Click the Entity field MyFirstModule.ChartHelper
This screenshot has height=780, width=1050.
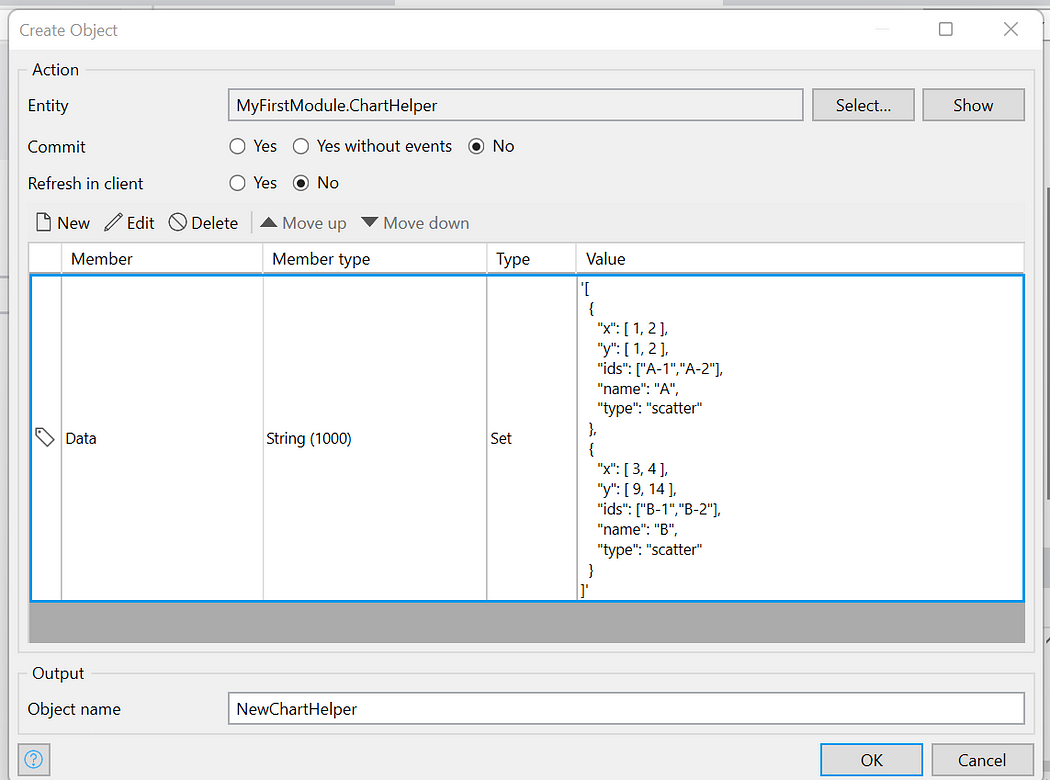pos(515,105)
